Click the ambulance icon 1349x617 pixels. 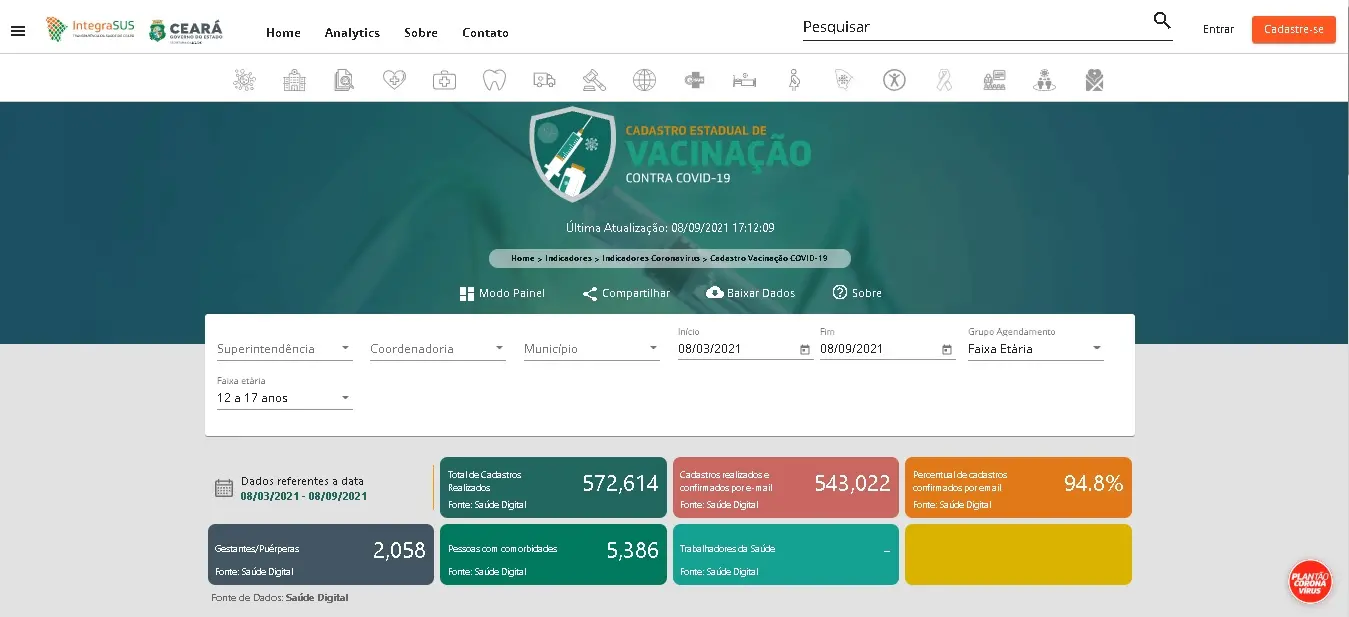tap(544, 80)
